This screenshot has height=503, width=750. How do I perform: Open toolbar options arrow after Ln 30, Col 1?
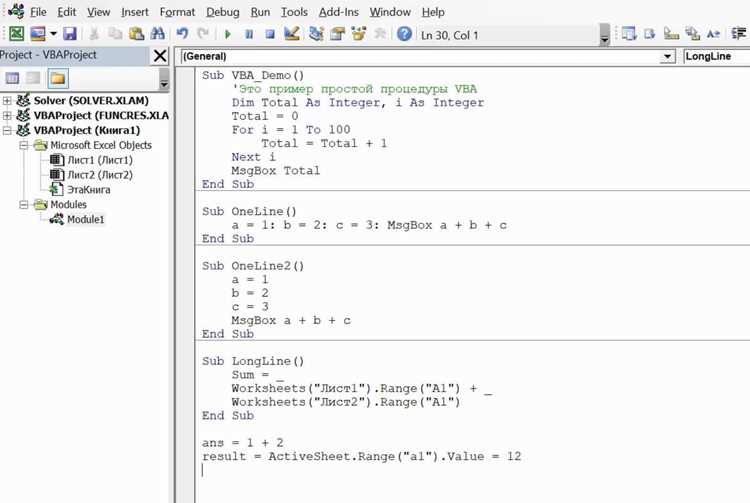pos(605,34)
